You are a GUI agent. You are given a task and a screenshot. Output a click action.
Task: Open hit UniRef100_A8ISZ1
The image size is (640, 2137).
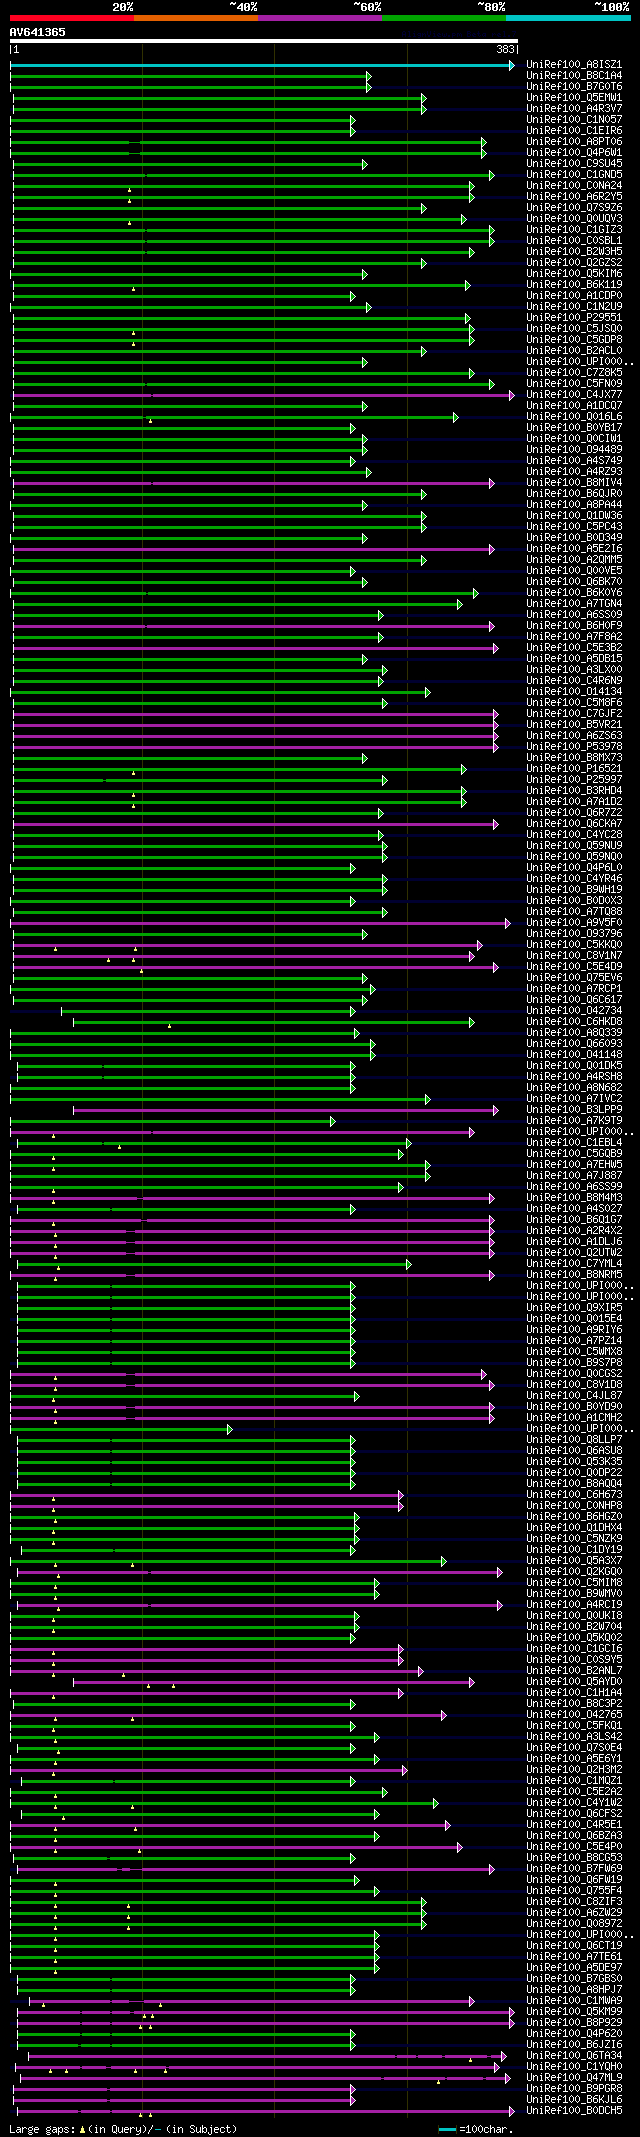[x=574, y=65]
